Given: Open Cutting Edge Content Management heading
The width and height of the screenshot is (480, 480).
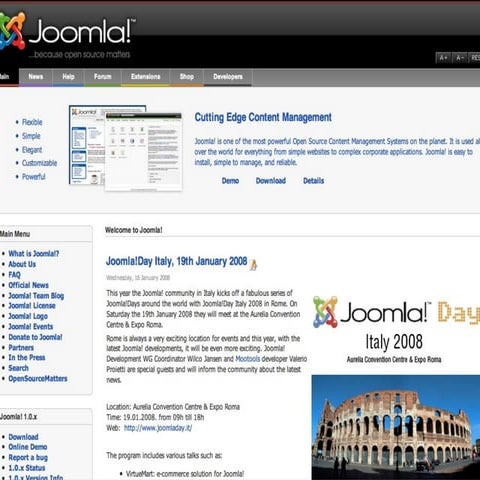Looking at the screenshot, I should point(263,117).
